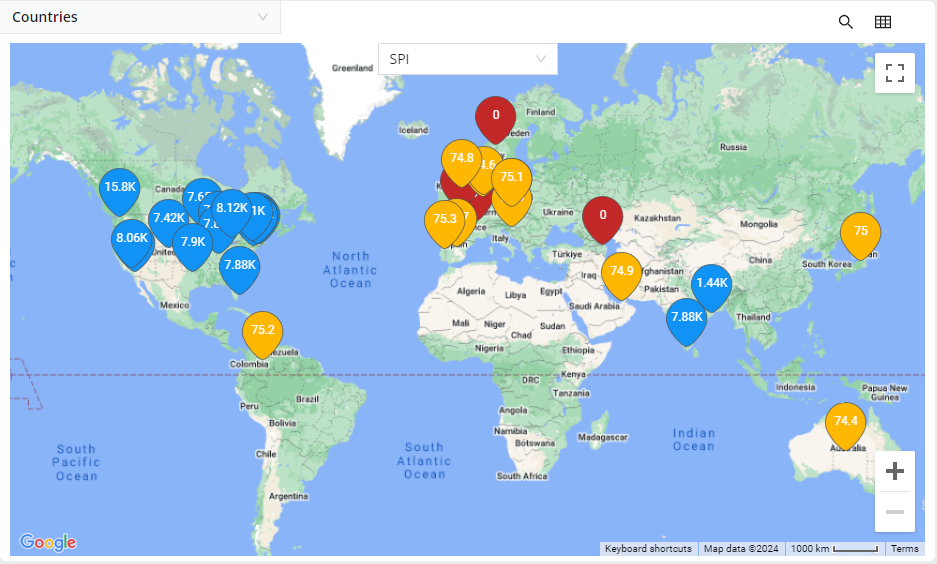
Task: Click the Russia map label
Action: pos(733,147)
